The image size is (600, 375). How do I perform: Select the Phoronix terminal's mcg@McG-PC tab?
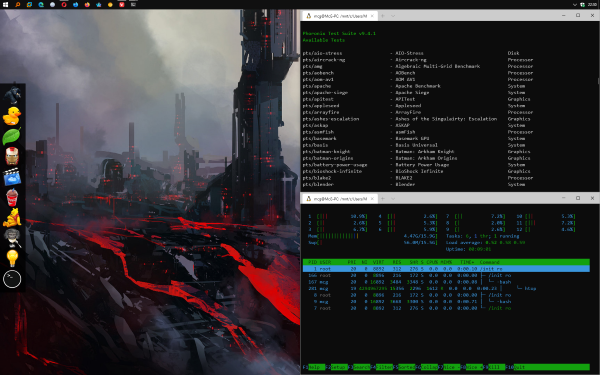(340, 16)
